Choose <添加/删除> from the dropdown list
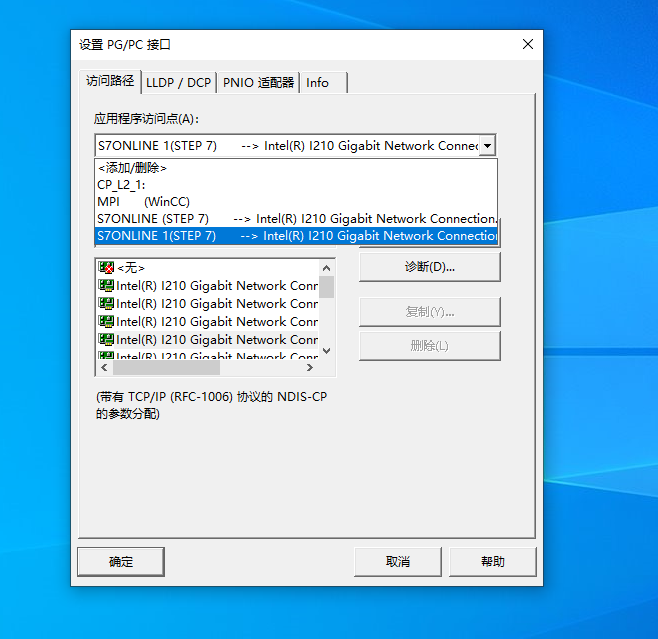658x639 pixels. click(132, 168)
